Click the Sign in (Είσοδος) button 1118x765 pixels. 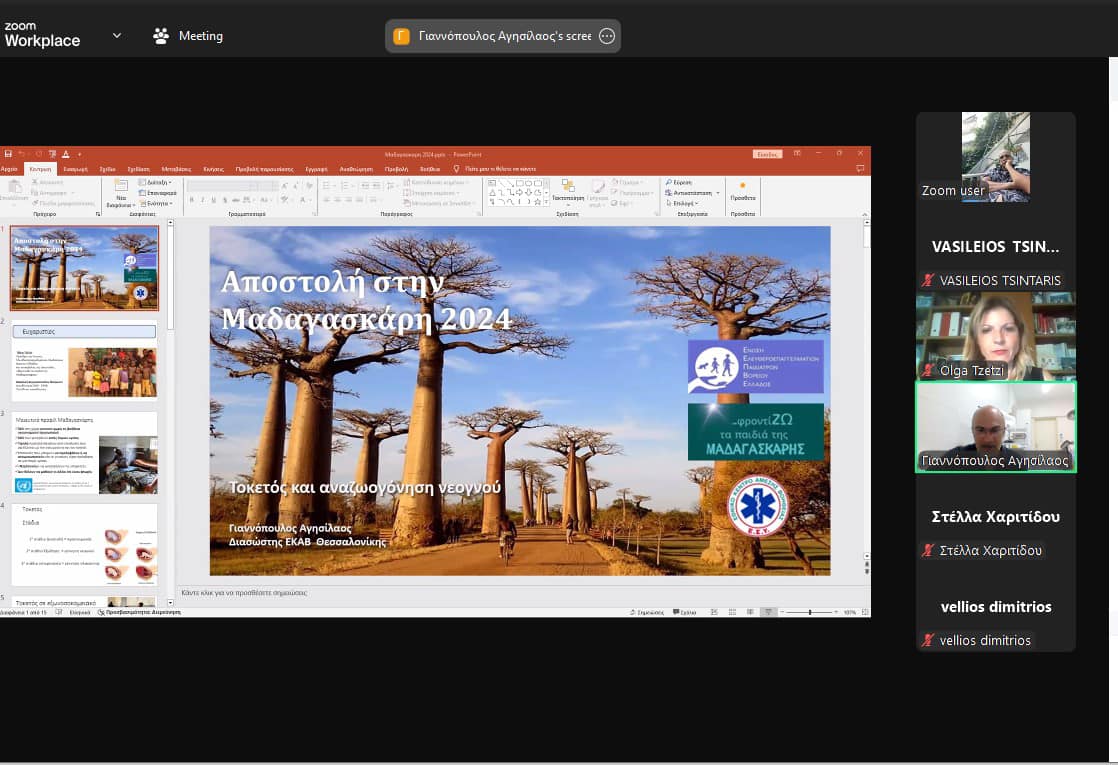[767, 154]
